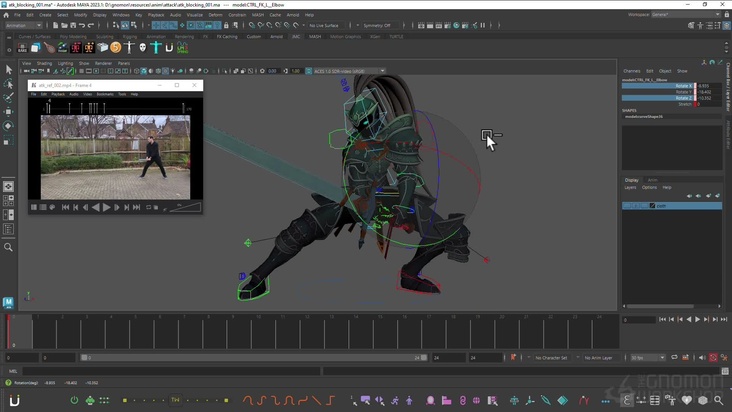Click play forward in Maya playback controls

[x=697, y=319]
